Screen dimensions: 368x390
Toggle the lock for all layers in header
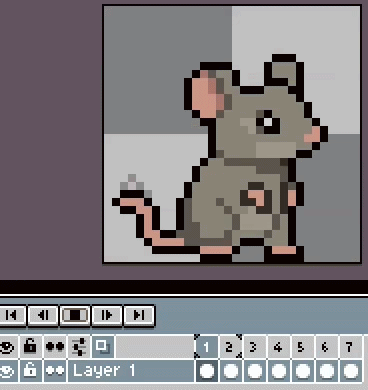(x=30, y=347)
